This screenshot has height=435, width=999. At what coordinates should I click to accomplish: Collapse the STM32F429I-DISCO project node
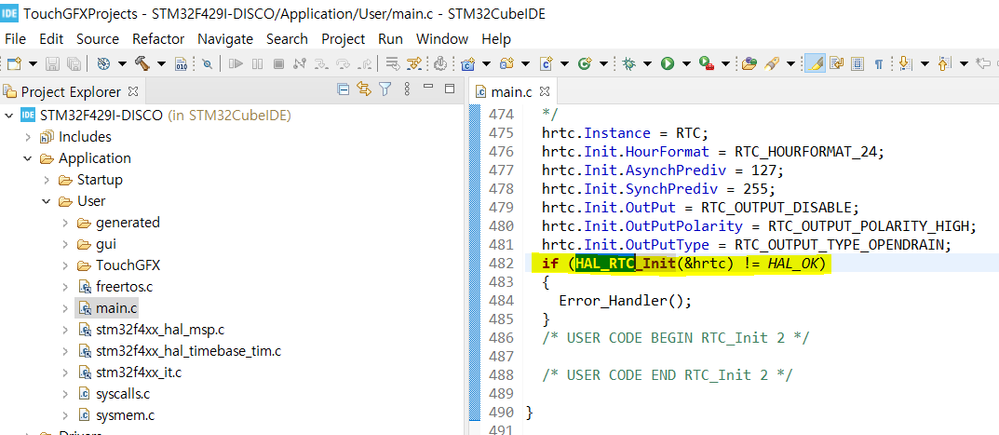[9, 115]
